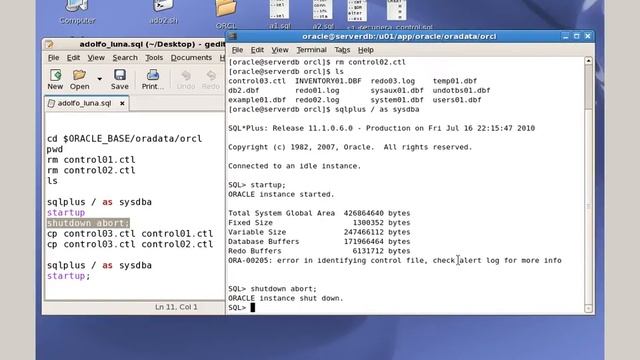Open the terminal File menu

[238, 50]
